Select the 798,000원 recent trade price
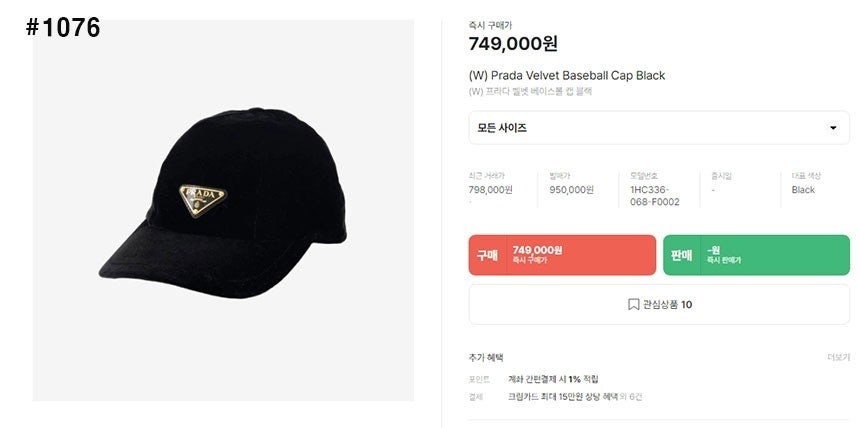 pyautogui.click(x=490, y=189)
